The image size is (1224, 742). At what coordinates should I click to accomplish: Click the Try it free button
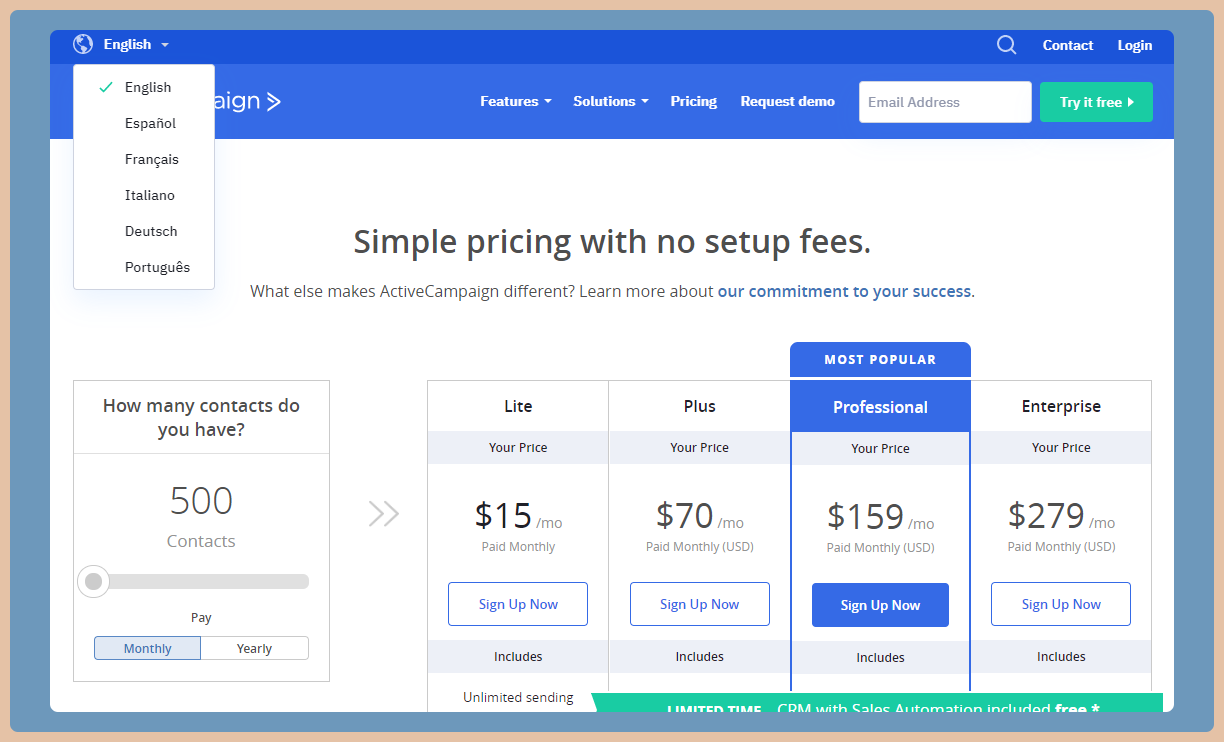pos(1096,102)
